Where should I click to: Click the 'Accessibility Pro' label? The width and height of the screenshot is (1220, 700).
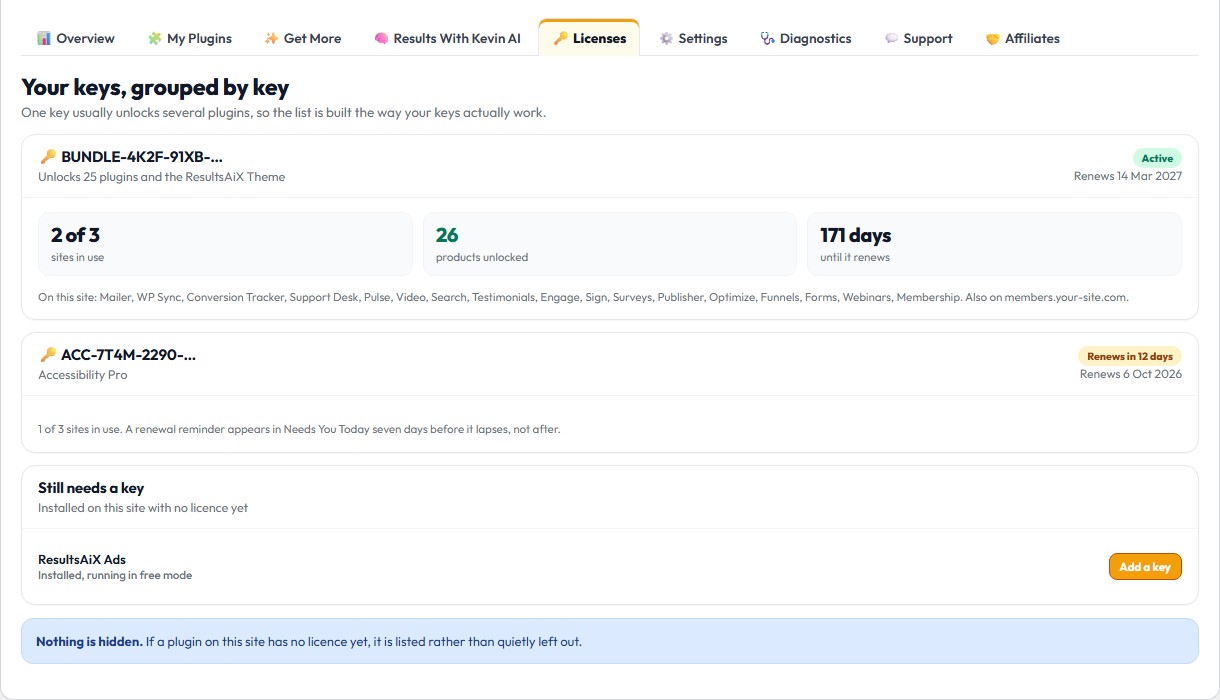coord(83,375)
